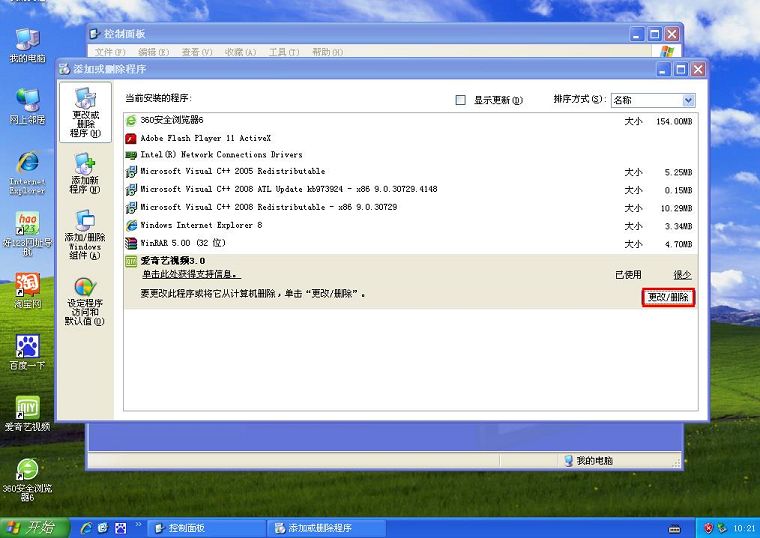Click 10.29MB size value

click(x=676, y=208)
